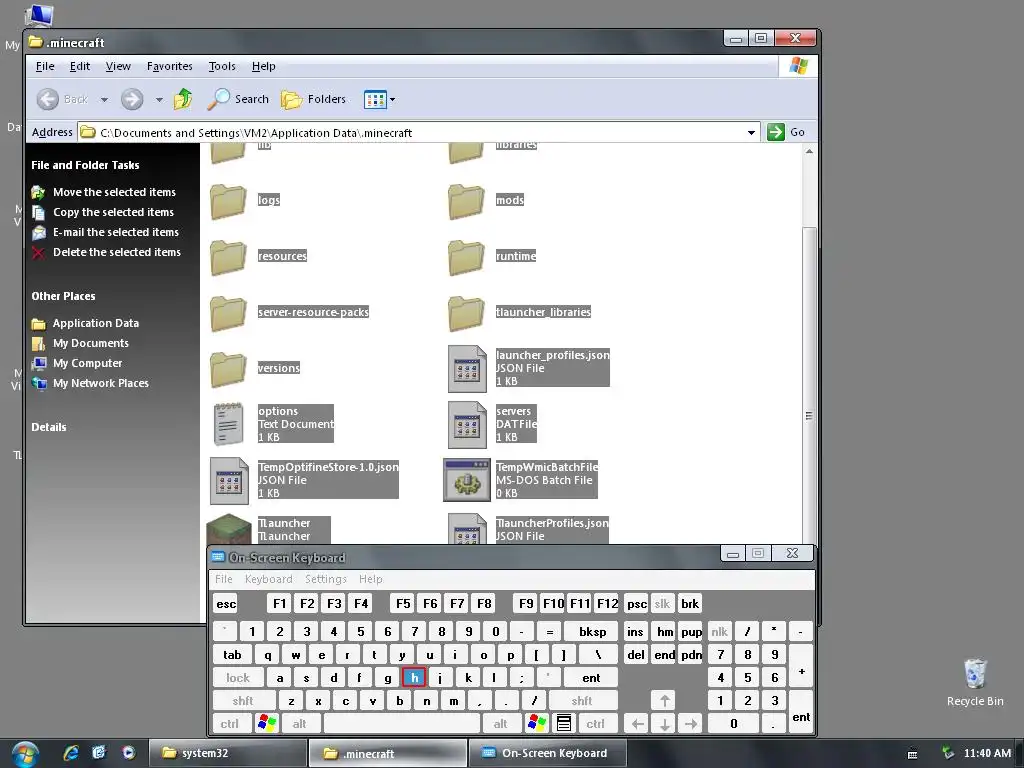The image size is (1024, 768).
Task: Toggle the lock (caps lock) key
Action: [238, 678]
